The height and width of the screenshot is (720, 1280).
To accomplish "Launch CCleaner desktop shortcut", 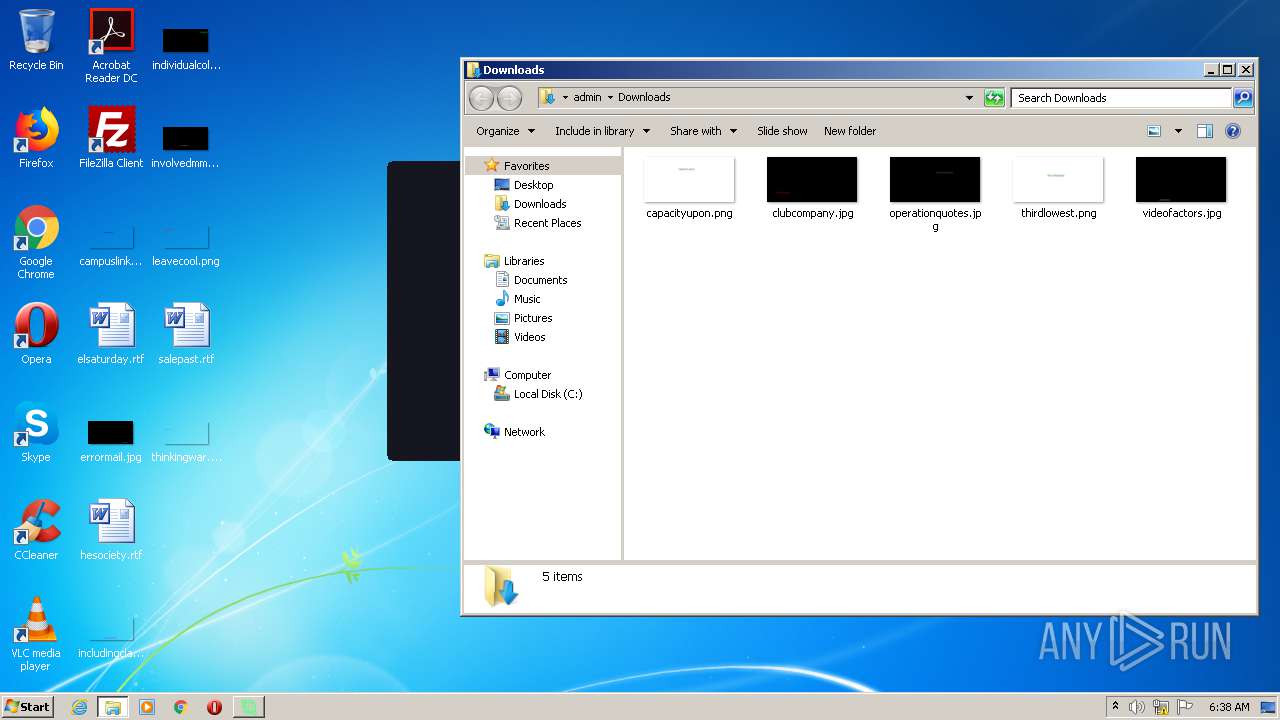I will pyautogui.click(x=36, y=530).
